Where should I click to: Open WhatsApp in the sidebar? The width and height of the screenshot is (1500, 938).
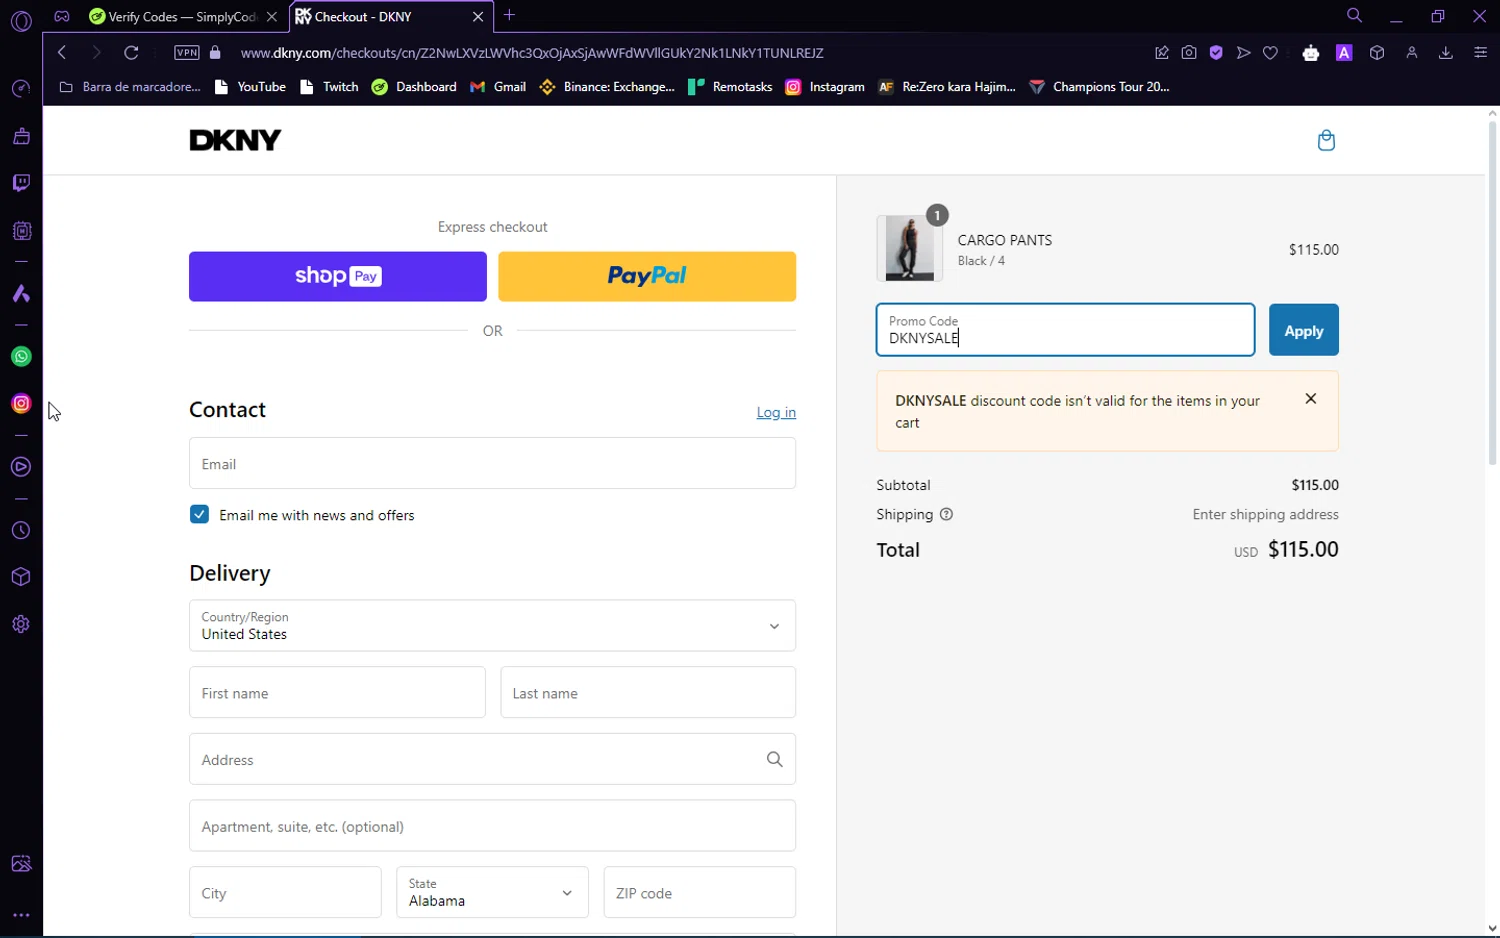pyautogui.click(x=21, y=357)
